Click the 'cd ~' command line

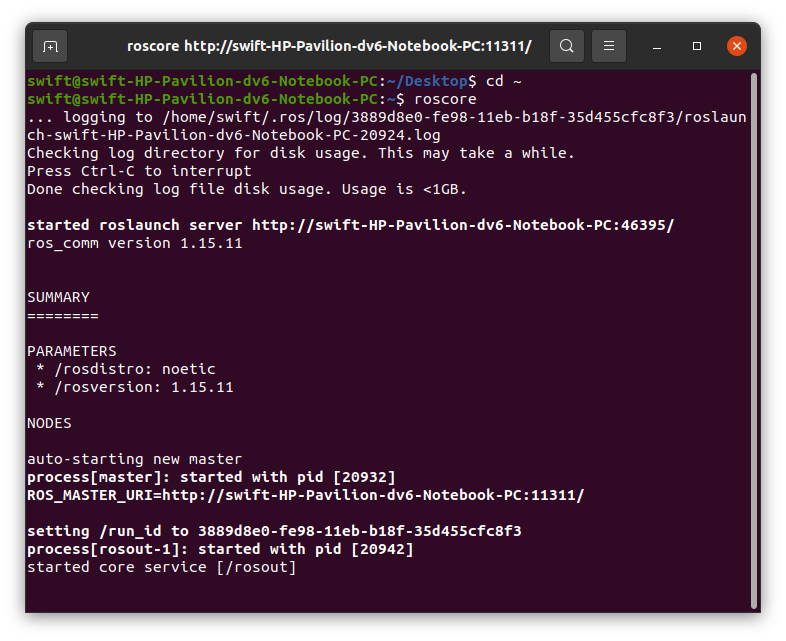[x=274, y=81]
